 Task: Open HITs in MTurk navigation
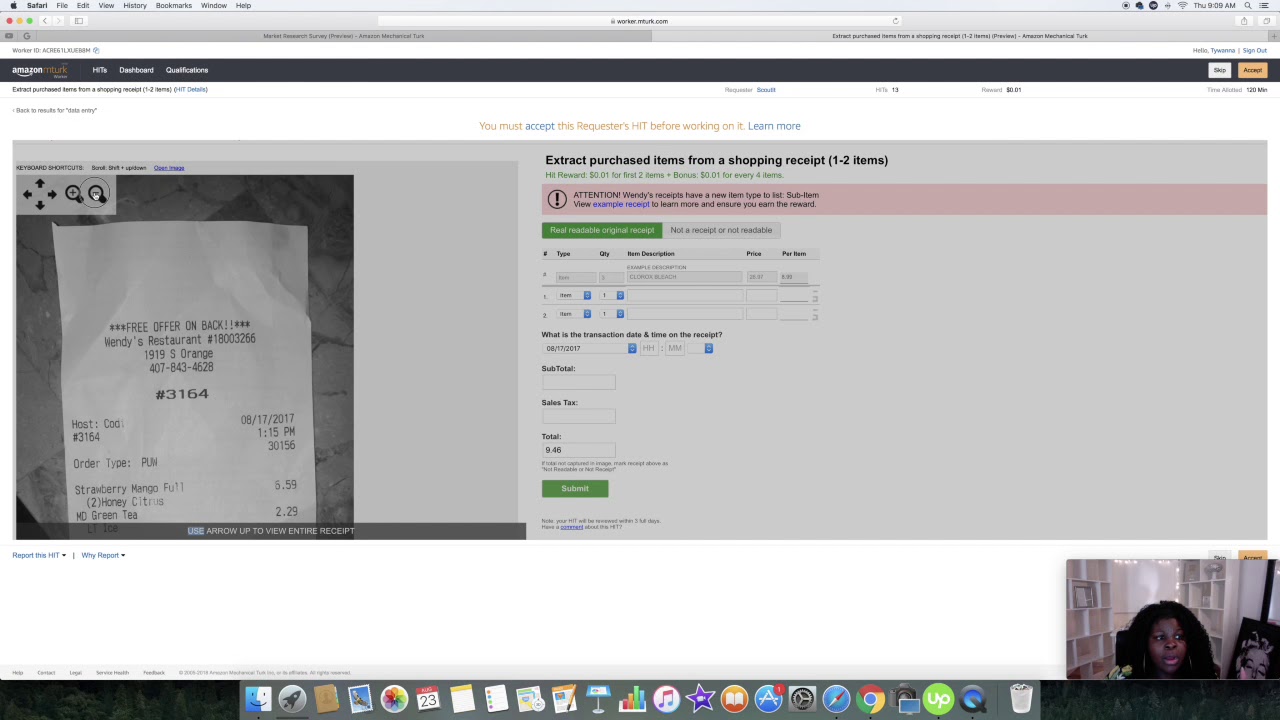tap(100, 70)
